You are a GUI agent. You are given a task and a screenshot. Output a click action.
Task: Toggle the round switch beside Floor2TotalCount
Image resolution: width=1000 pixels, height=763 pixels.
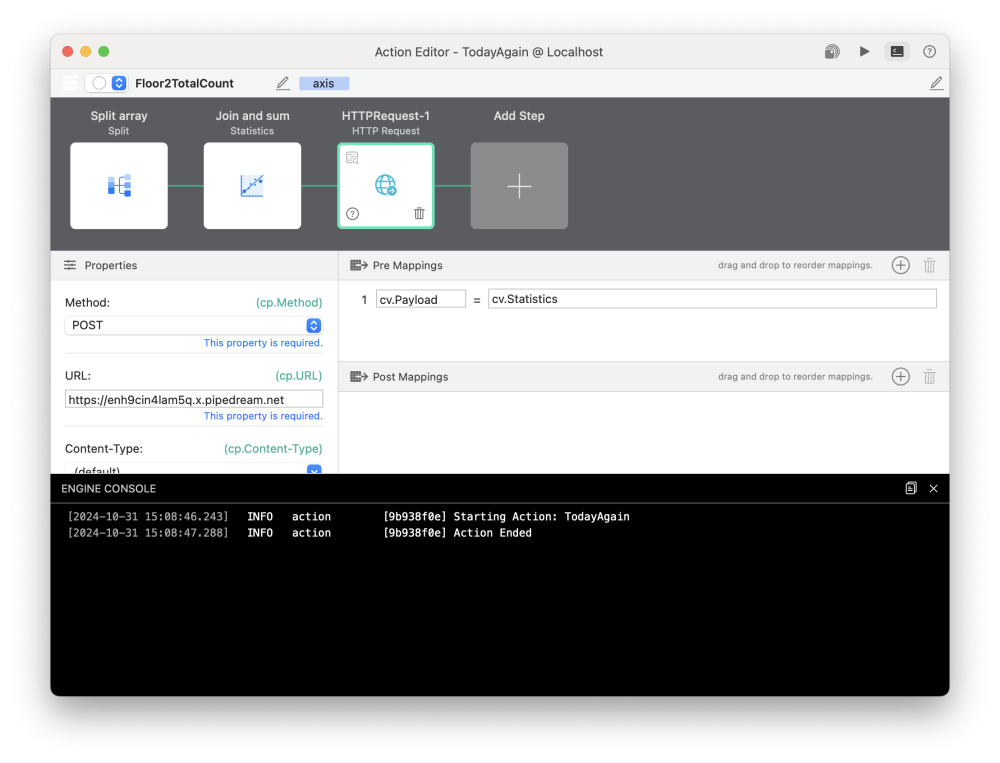click(99, 84)
